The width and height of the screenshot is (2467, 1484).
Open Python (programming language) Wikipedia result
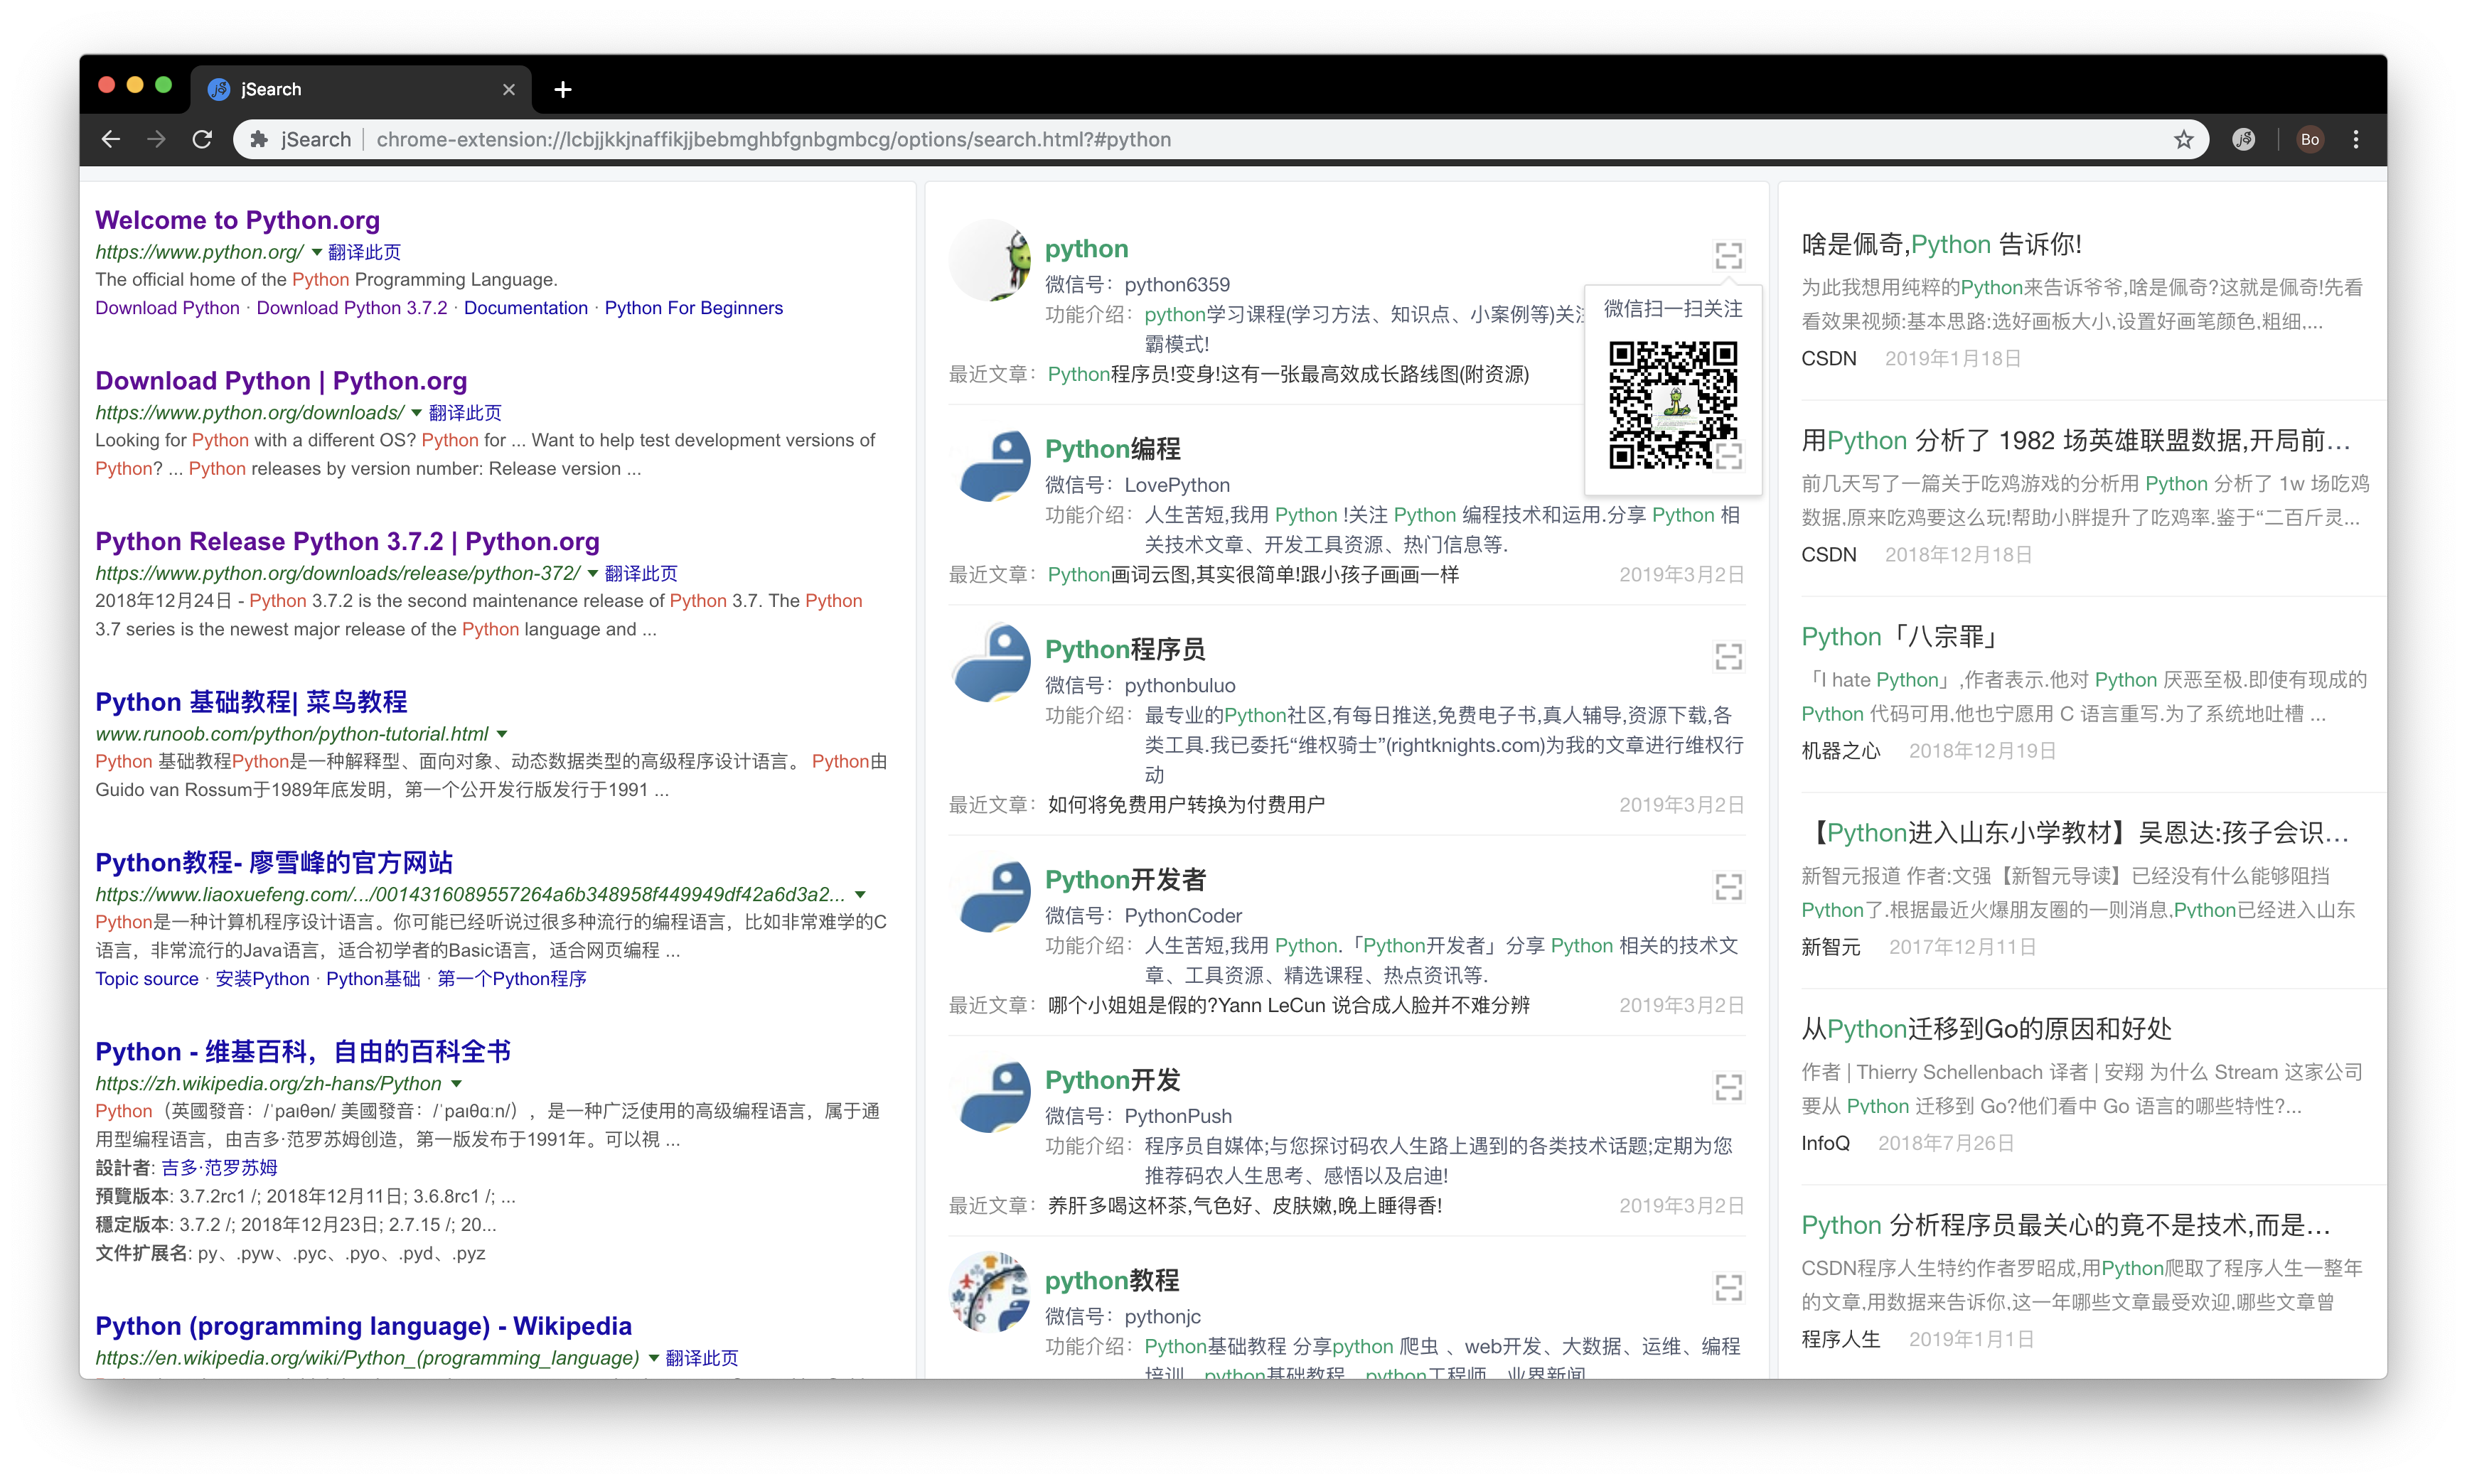coord(363,1326)
